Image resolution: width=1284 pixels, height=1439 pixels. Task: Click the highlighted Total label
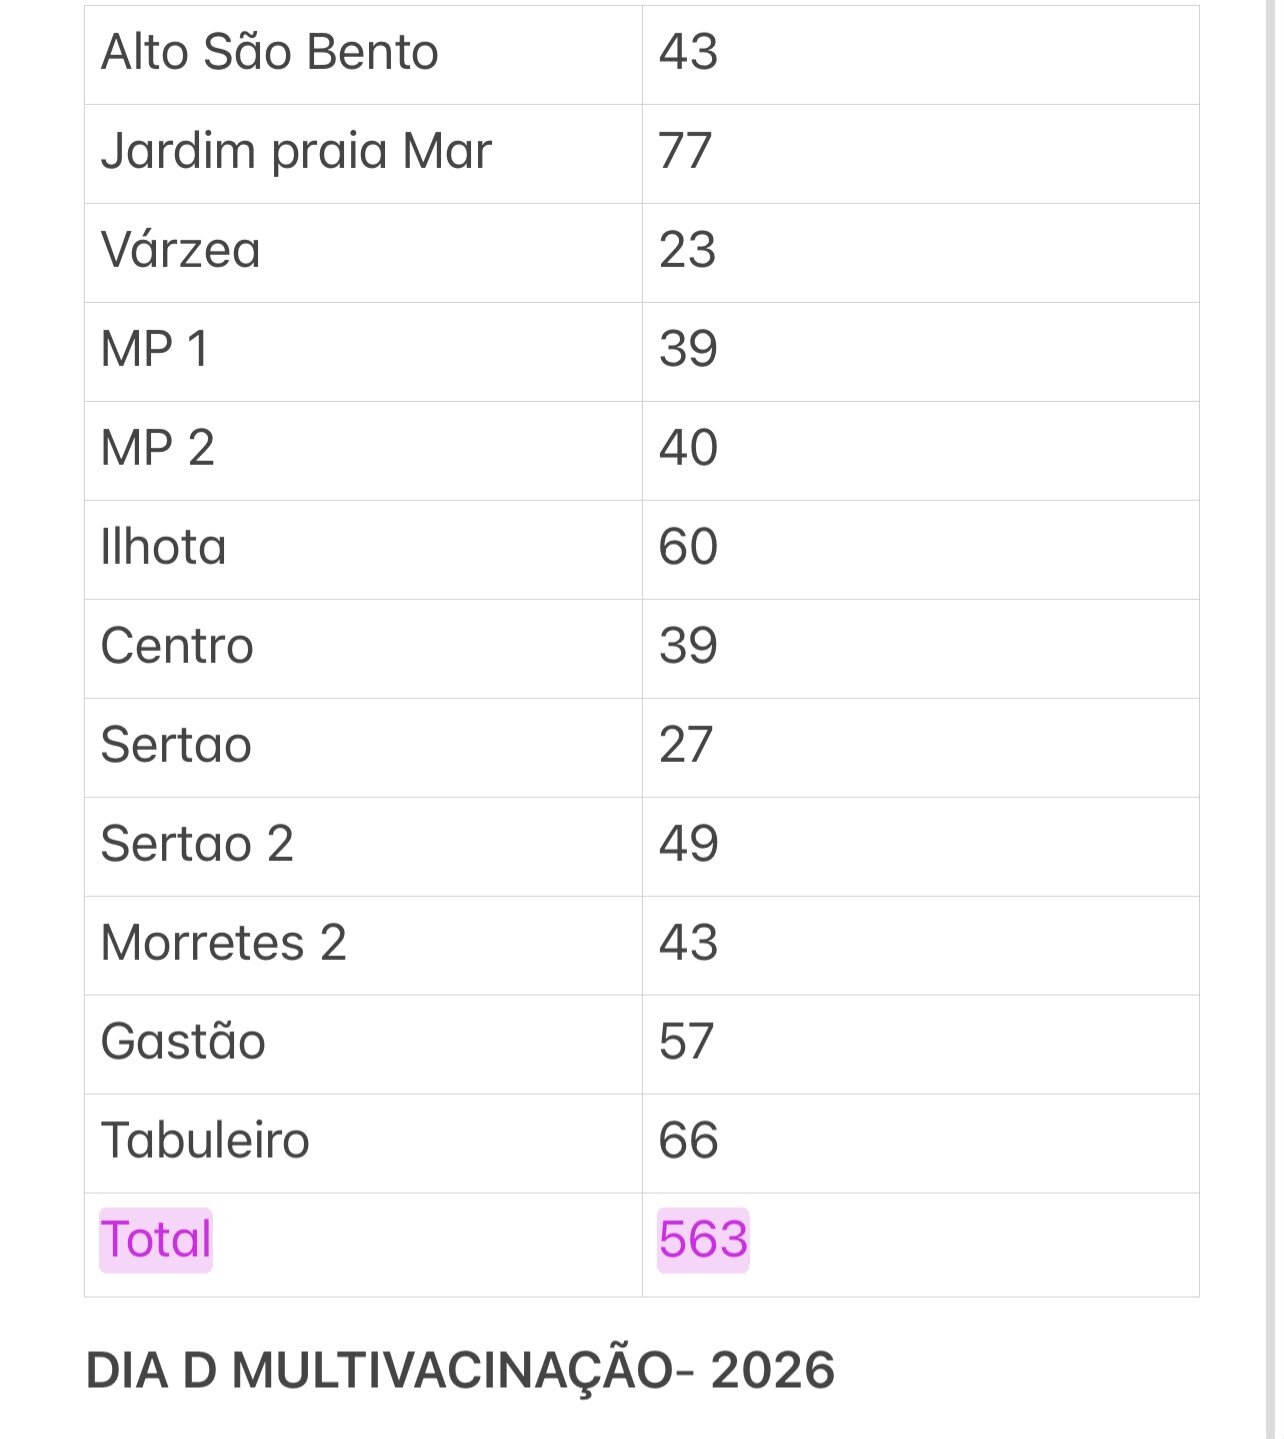point(156,1240)
